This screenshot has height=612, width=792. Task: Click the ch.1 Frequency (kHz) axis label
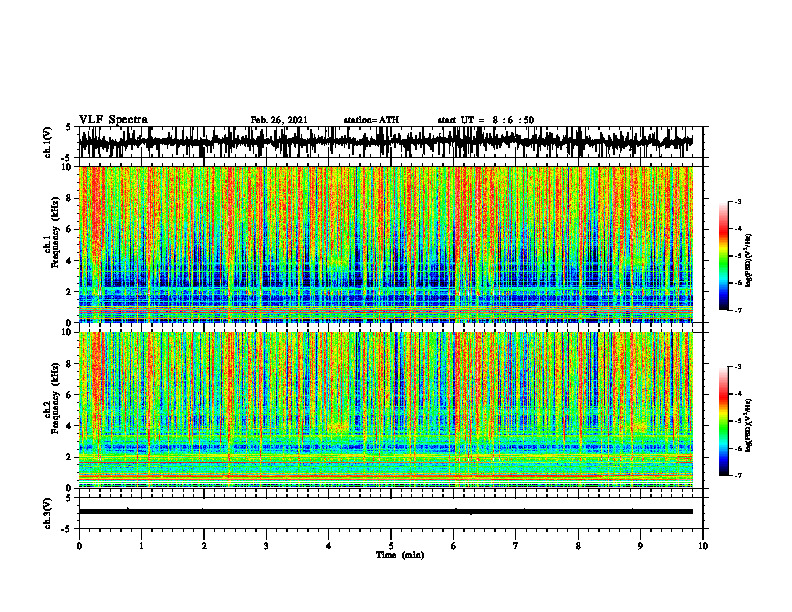pos(52,233)
